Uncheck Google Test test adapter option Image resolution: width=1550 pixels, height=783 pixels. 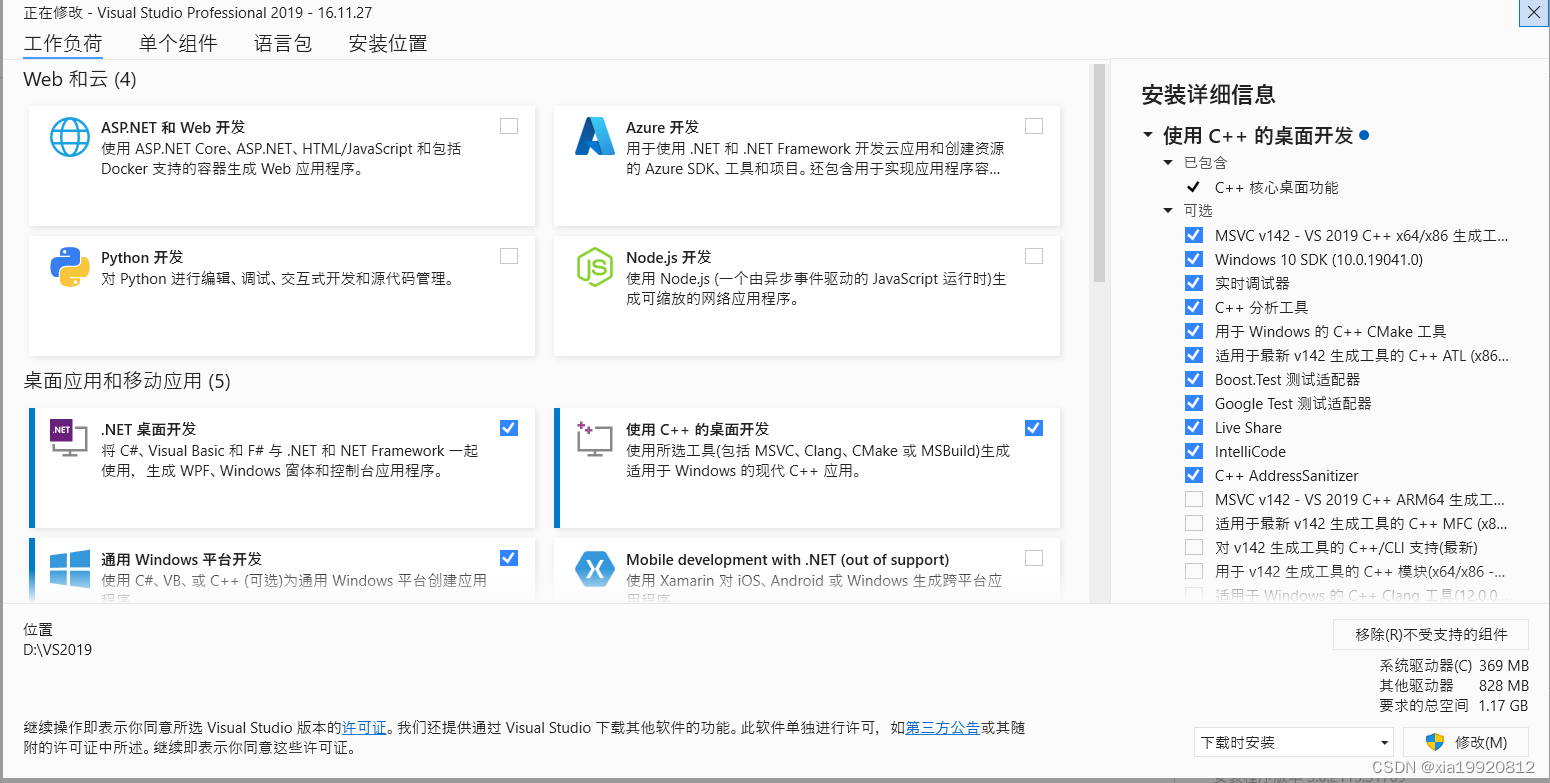click(x=1194, y=403)
